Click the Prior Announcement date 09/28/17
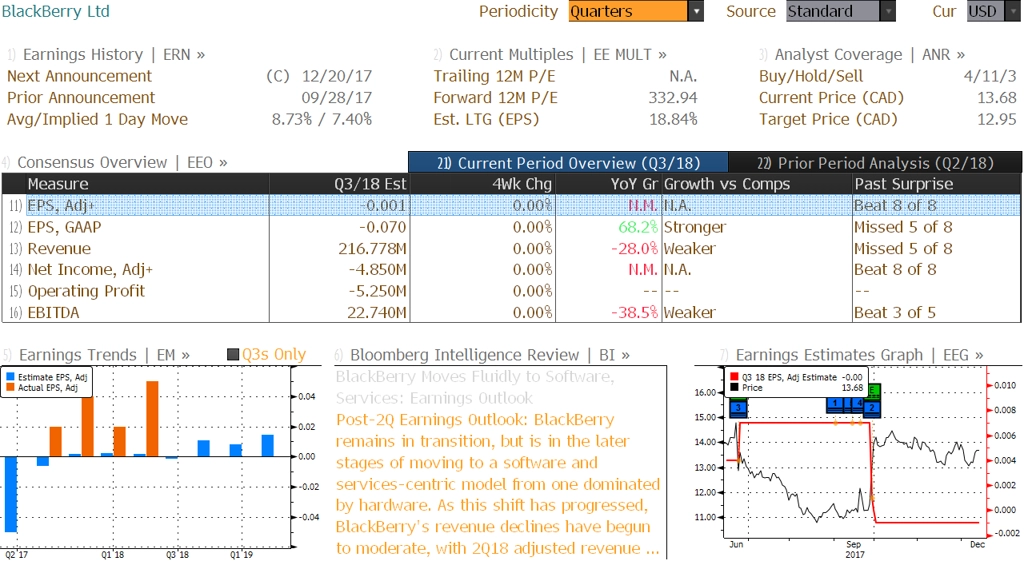 [x=336, y=98]
